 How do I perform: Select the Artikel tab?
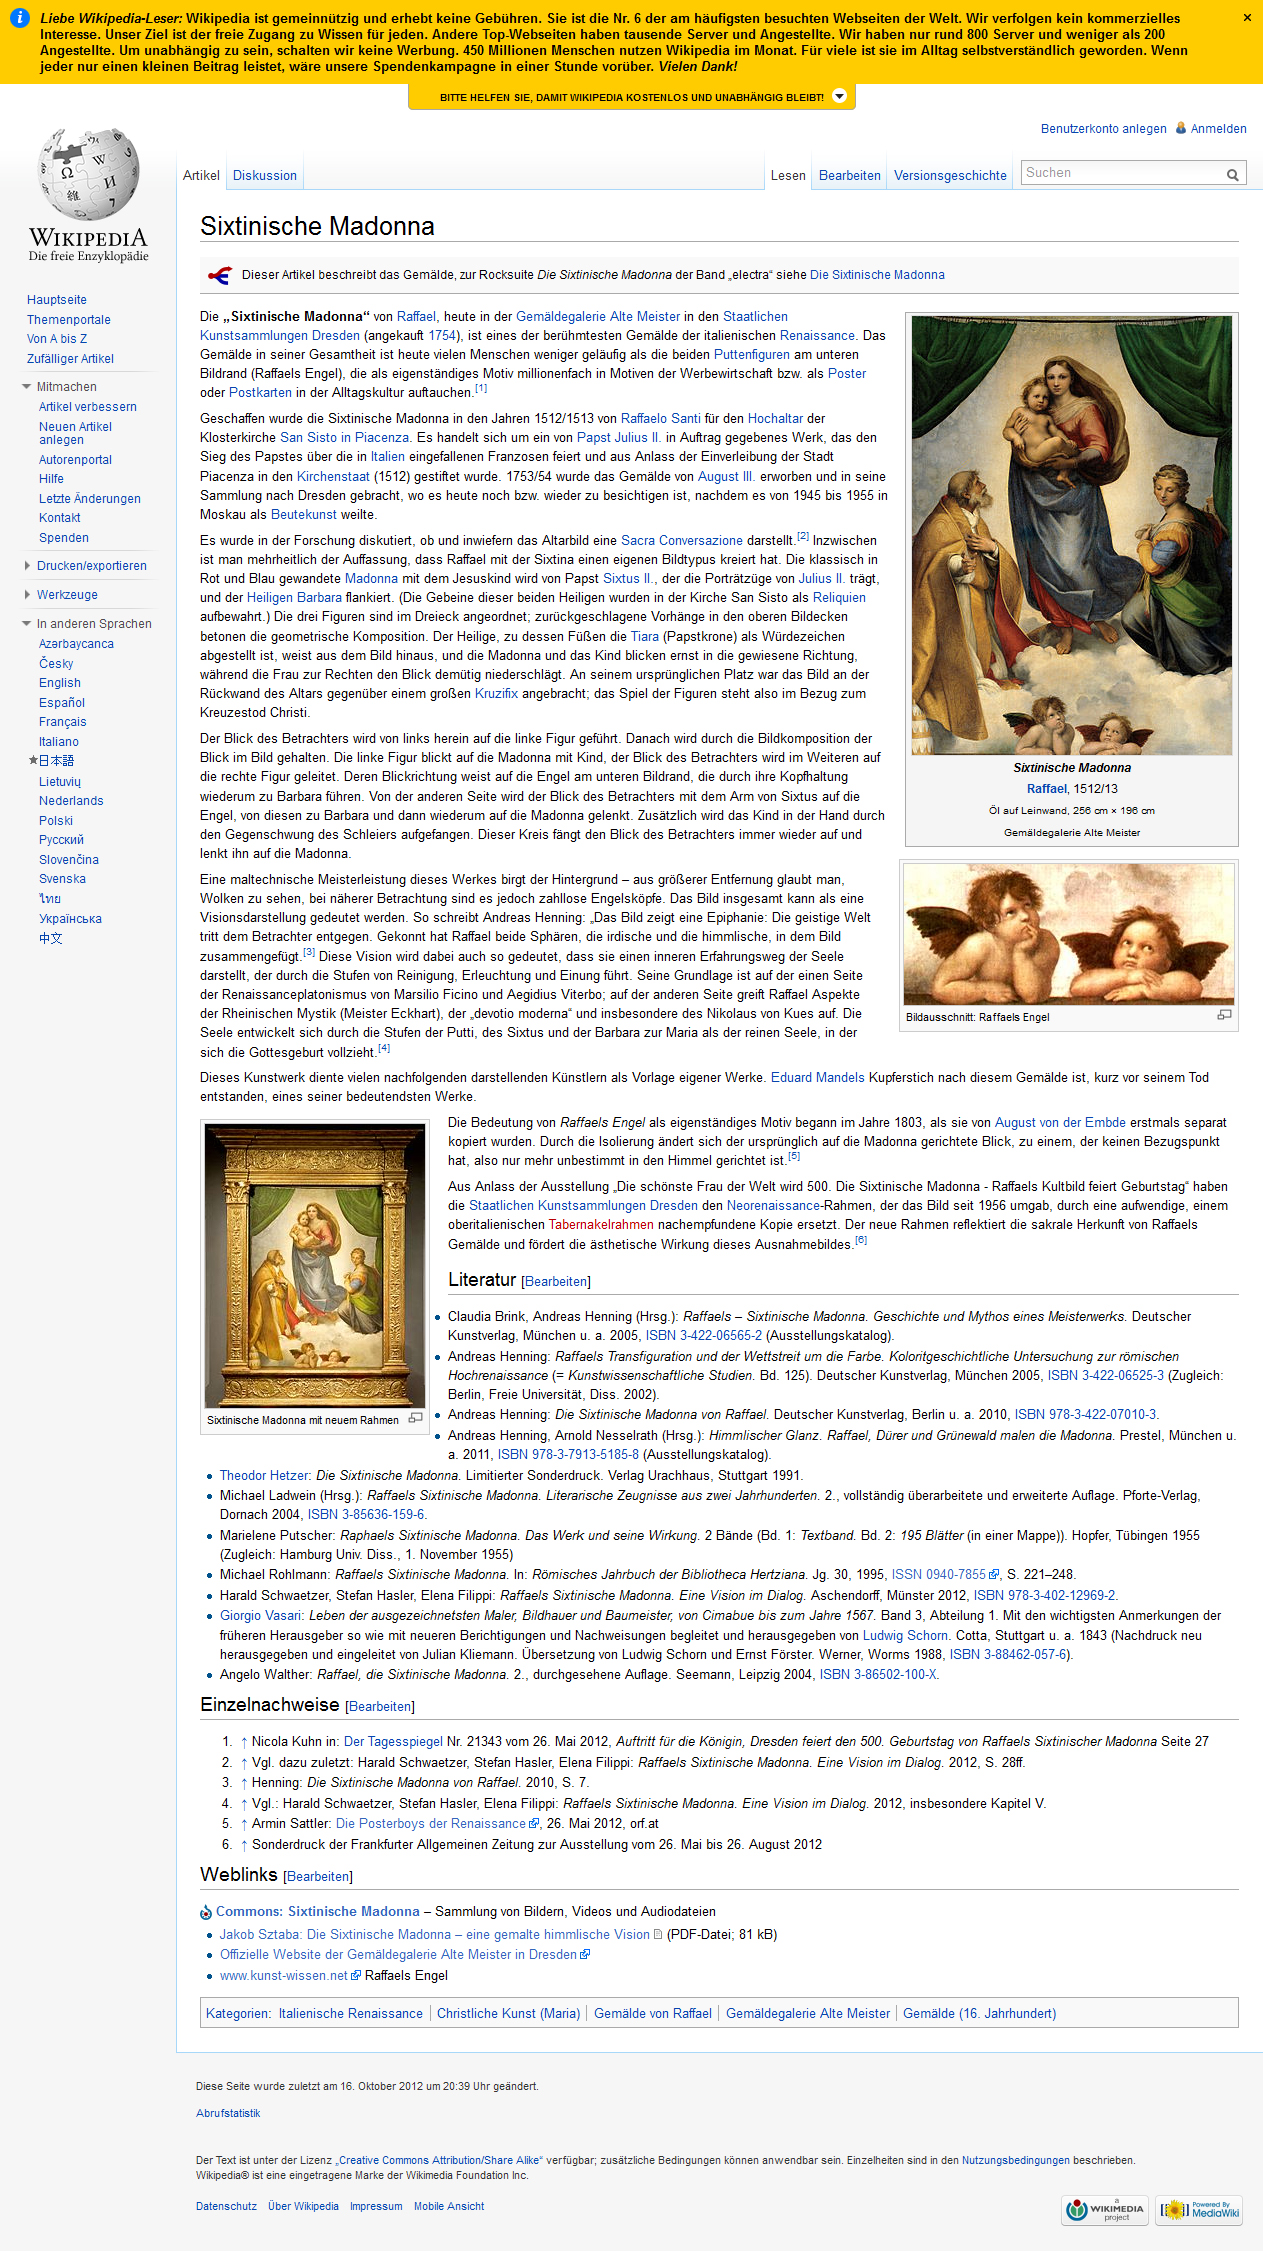click(201, 175)
